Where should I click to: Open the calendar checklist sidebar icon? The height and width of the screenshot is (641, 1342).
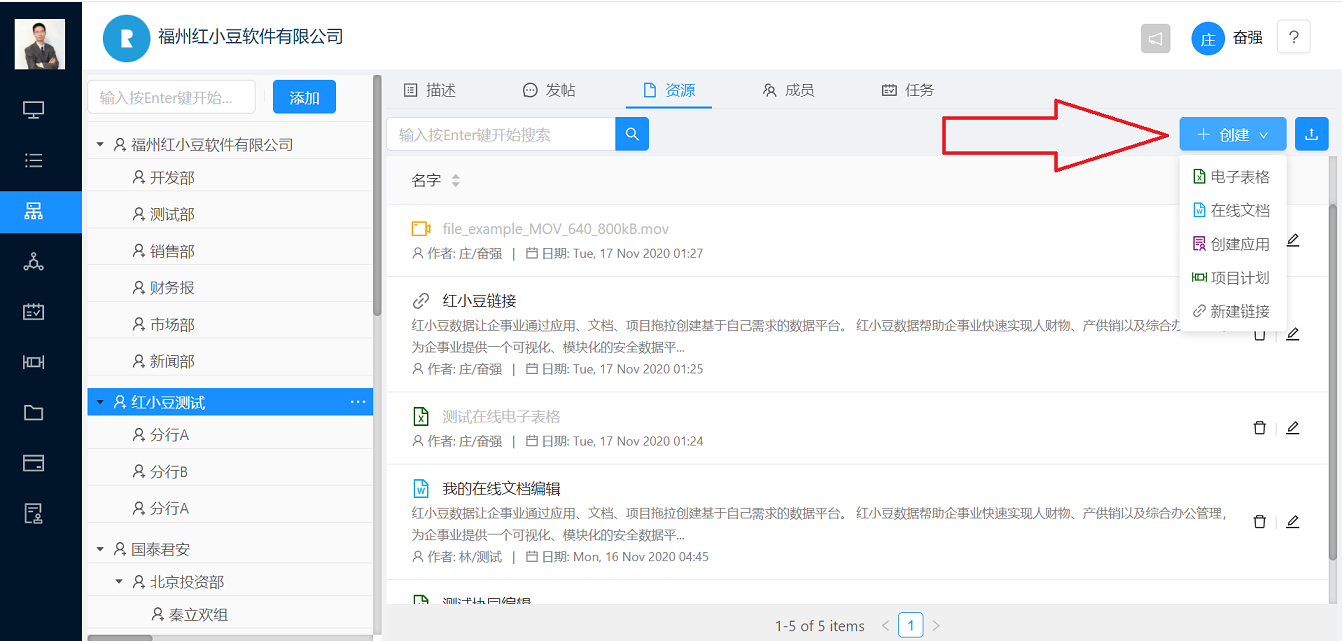tap(34, 312)
